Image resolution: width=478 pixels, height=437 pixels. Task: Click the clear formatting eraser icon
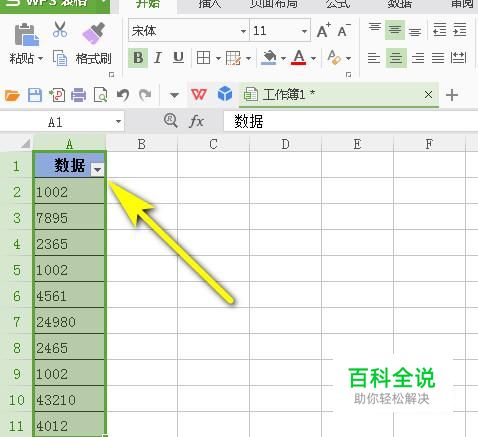click(x=334, y=57)
